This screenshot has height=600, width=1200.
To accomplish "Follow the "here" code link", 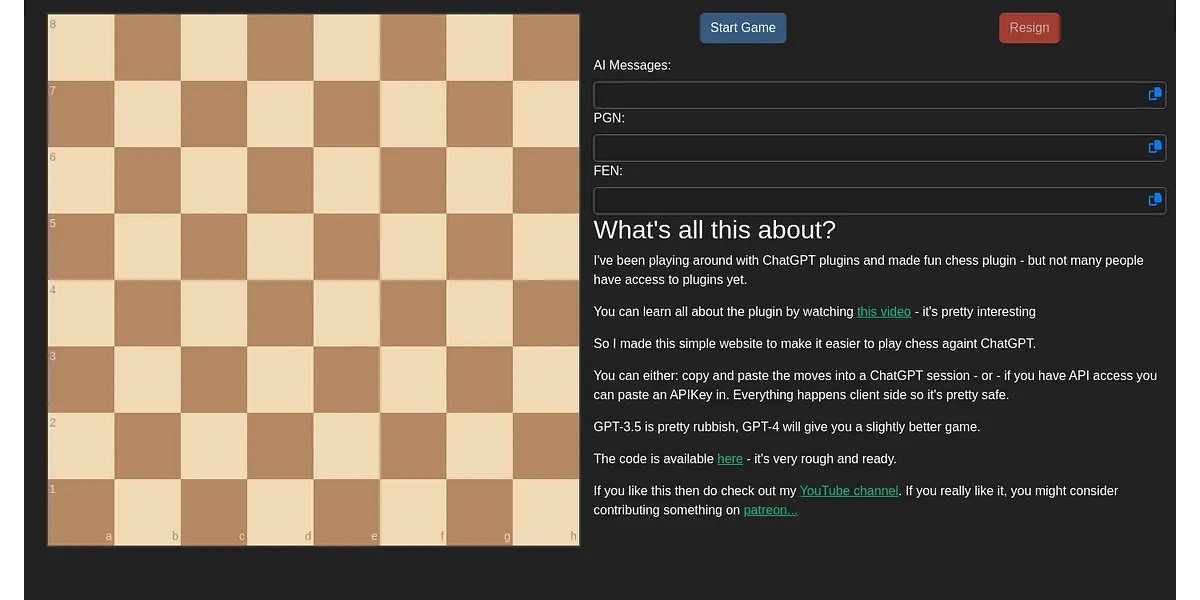I will [x=730, y=459].
